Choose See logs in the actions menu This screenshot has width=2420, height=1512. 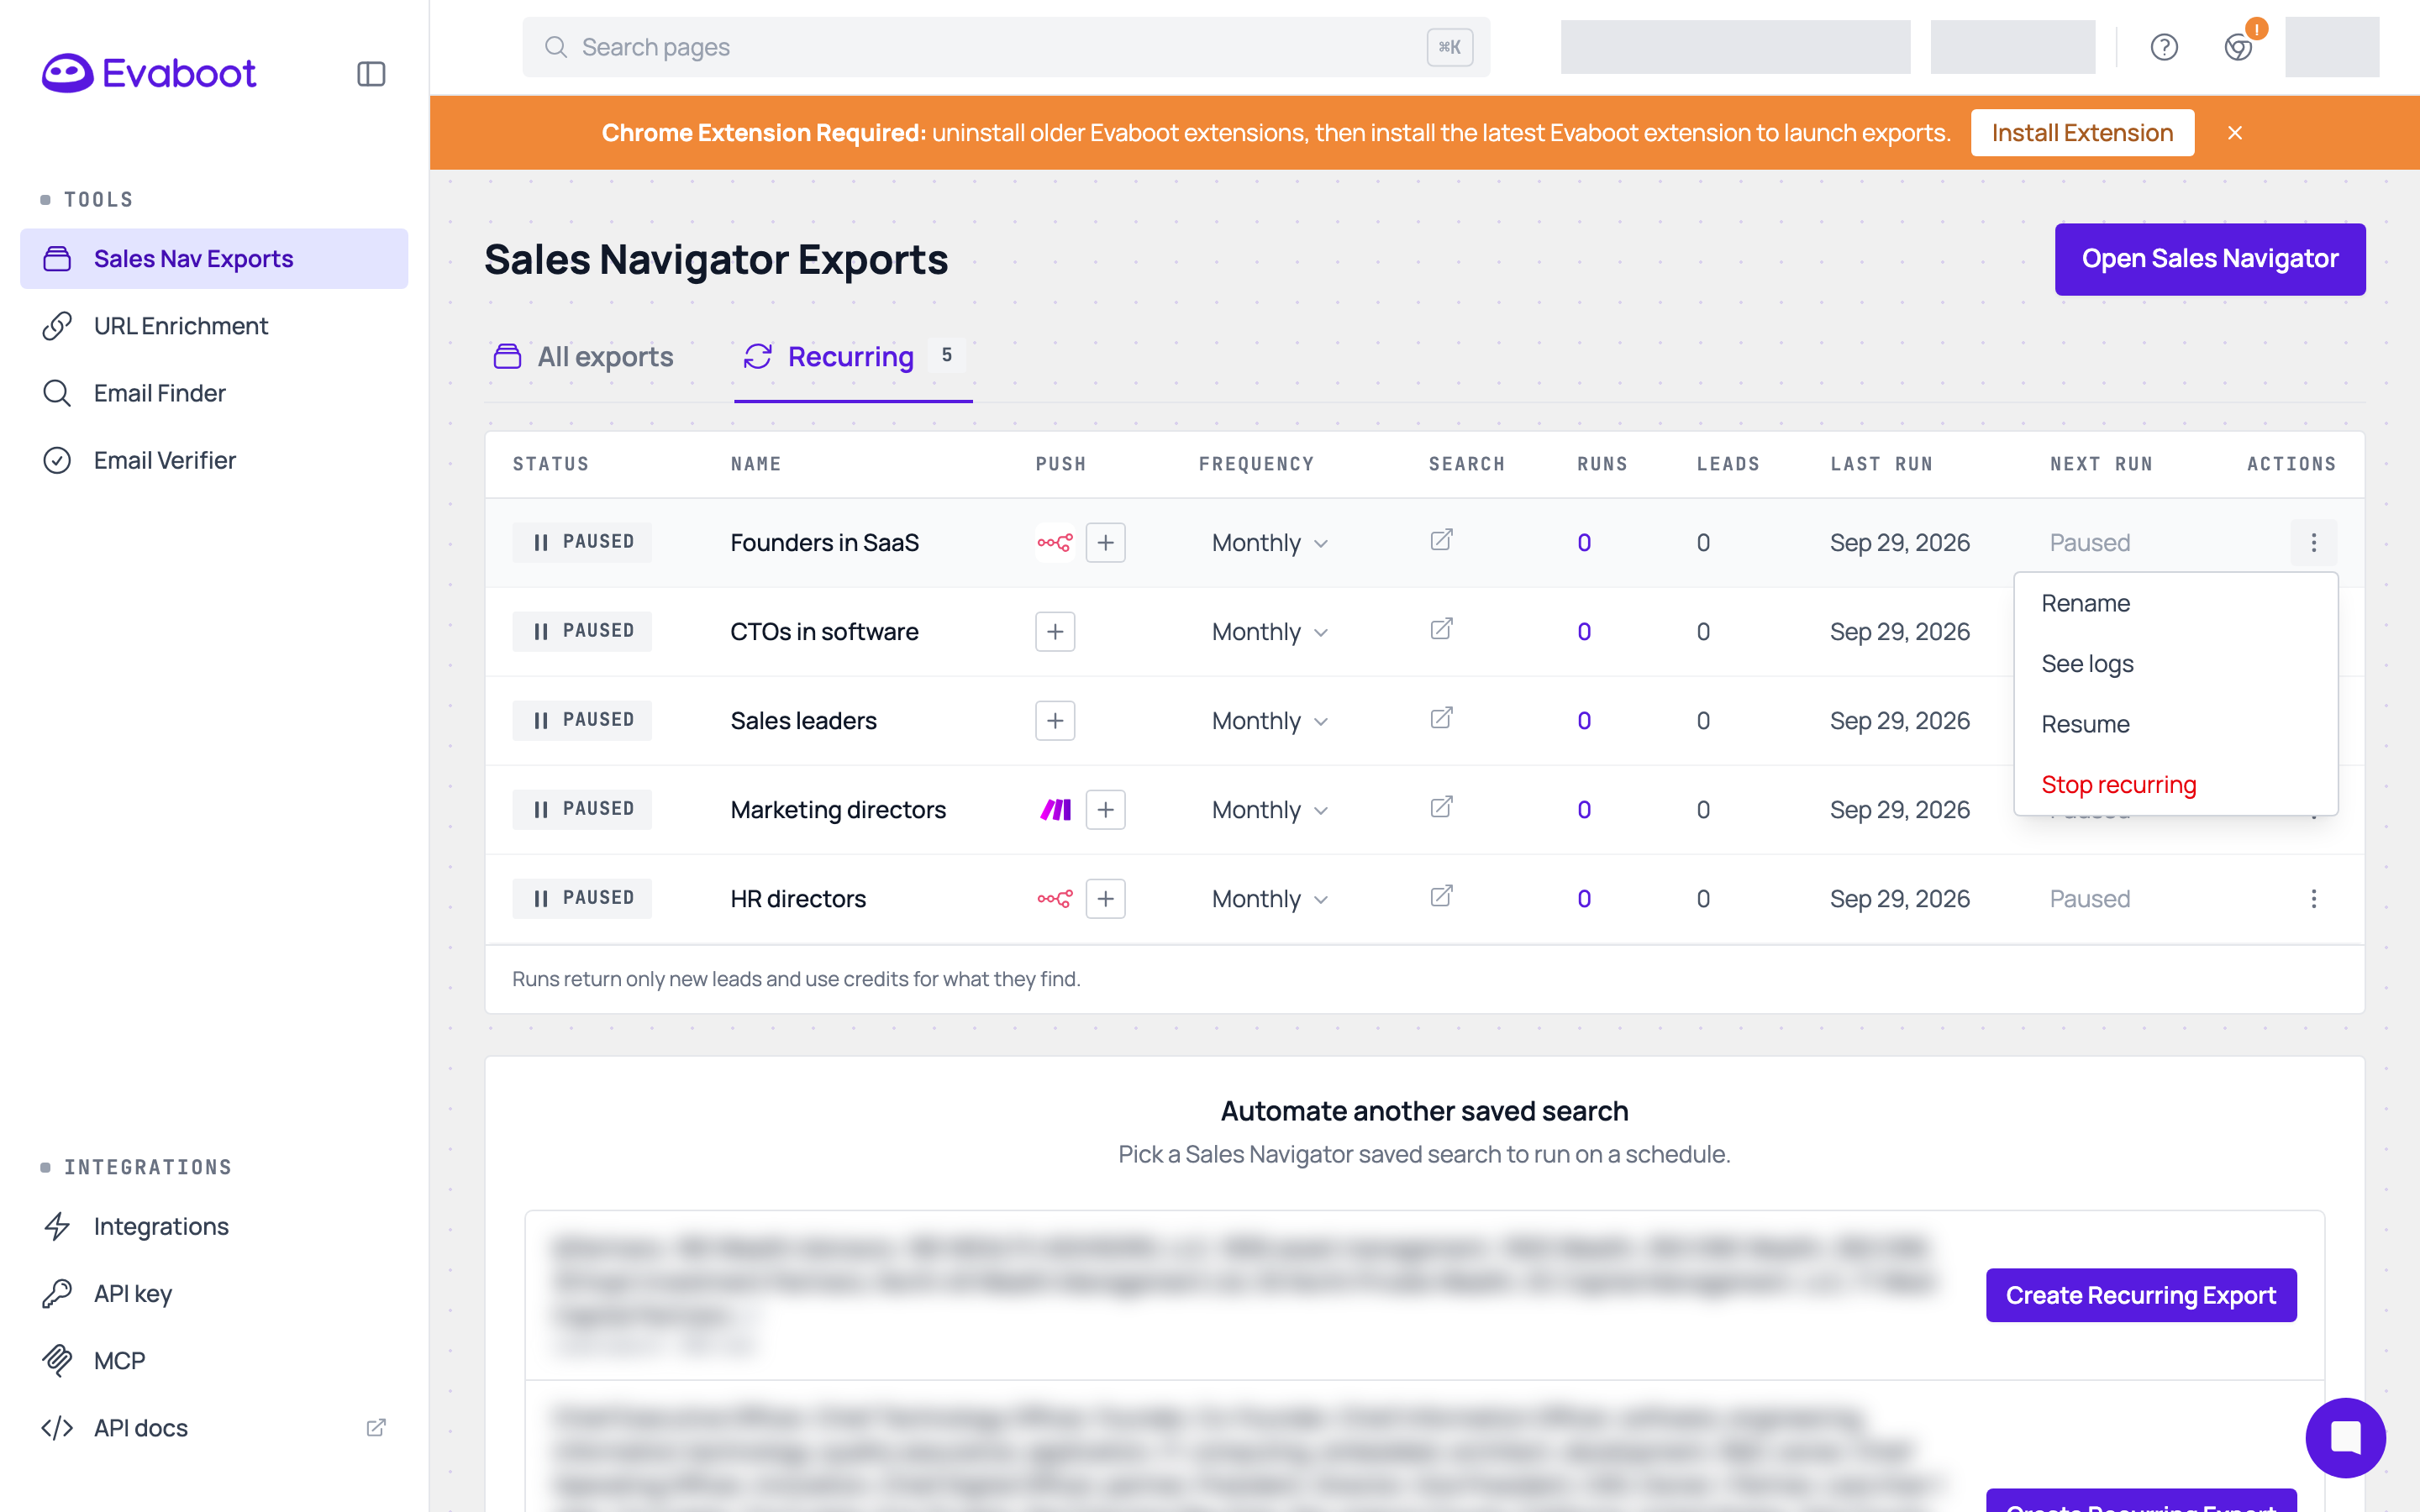[2175, 664]
